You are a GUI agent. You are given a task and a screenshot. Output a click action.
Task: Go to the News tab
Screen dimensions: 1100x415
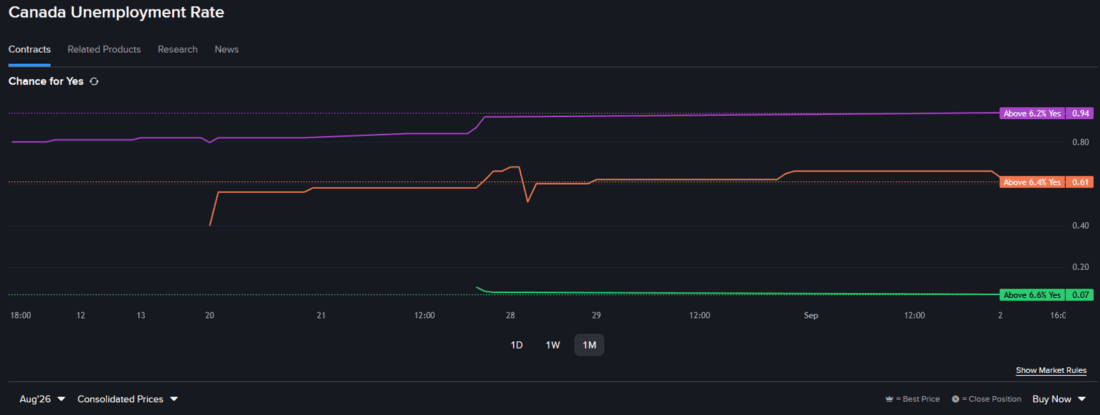(227, 49)
